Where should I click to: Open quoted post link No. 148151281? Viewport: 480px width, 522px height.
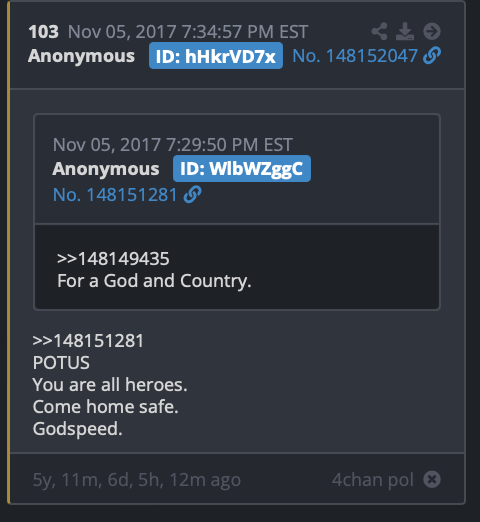(115, 195)
